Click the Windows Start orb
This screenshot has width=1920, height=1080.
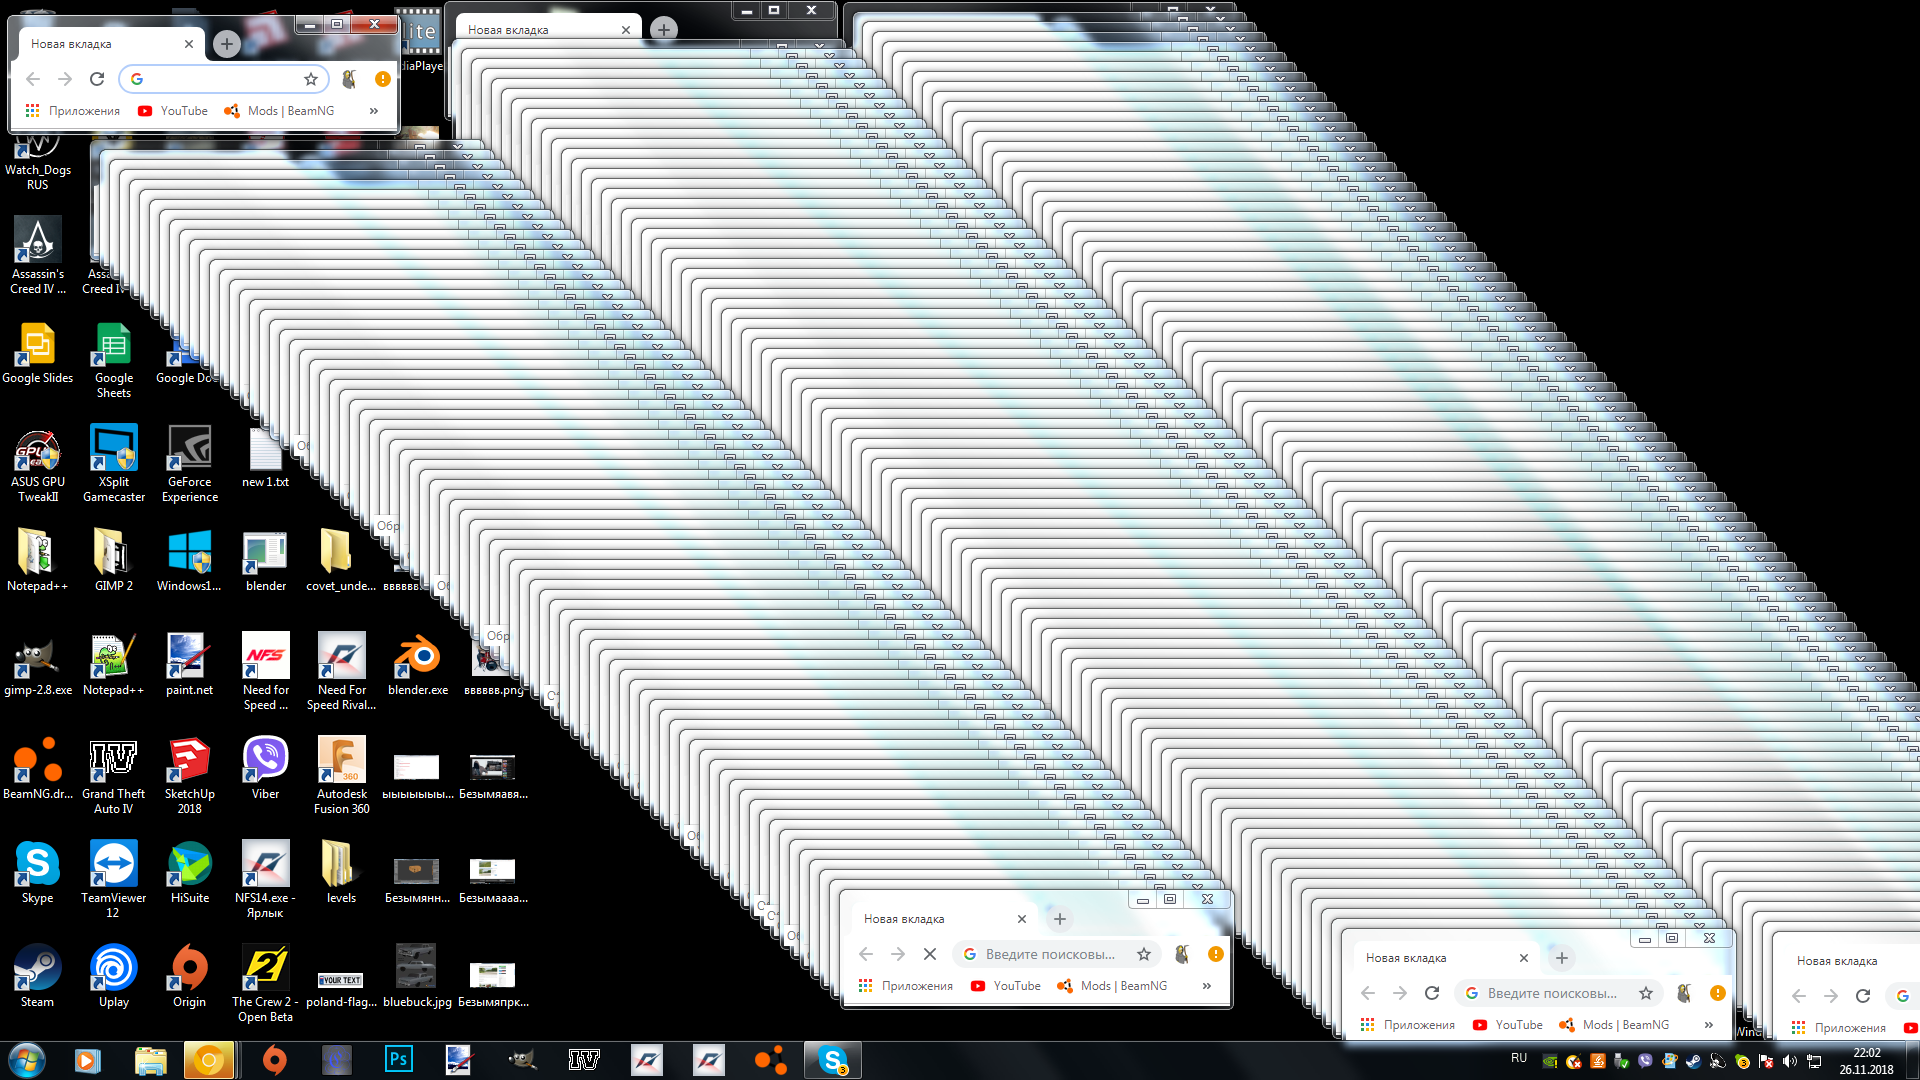(x=27, y=1059)
